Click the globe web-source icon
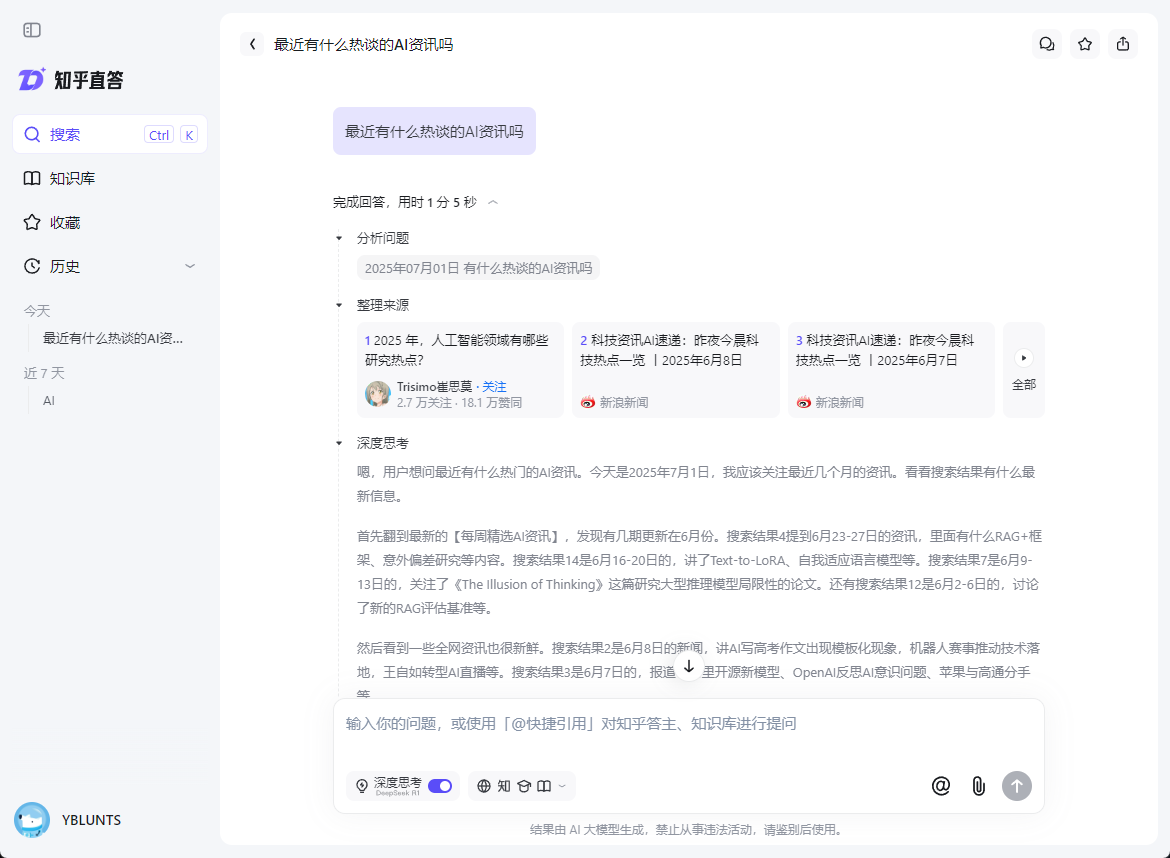 pos(484,786)
